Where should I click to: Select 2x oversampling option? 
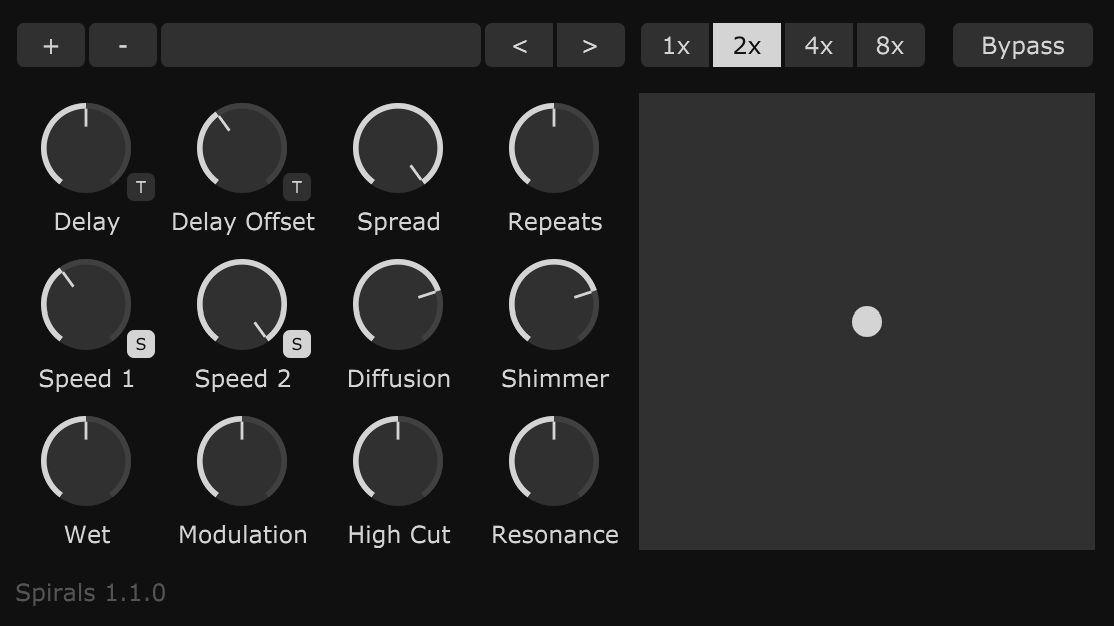point(747,46)
